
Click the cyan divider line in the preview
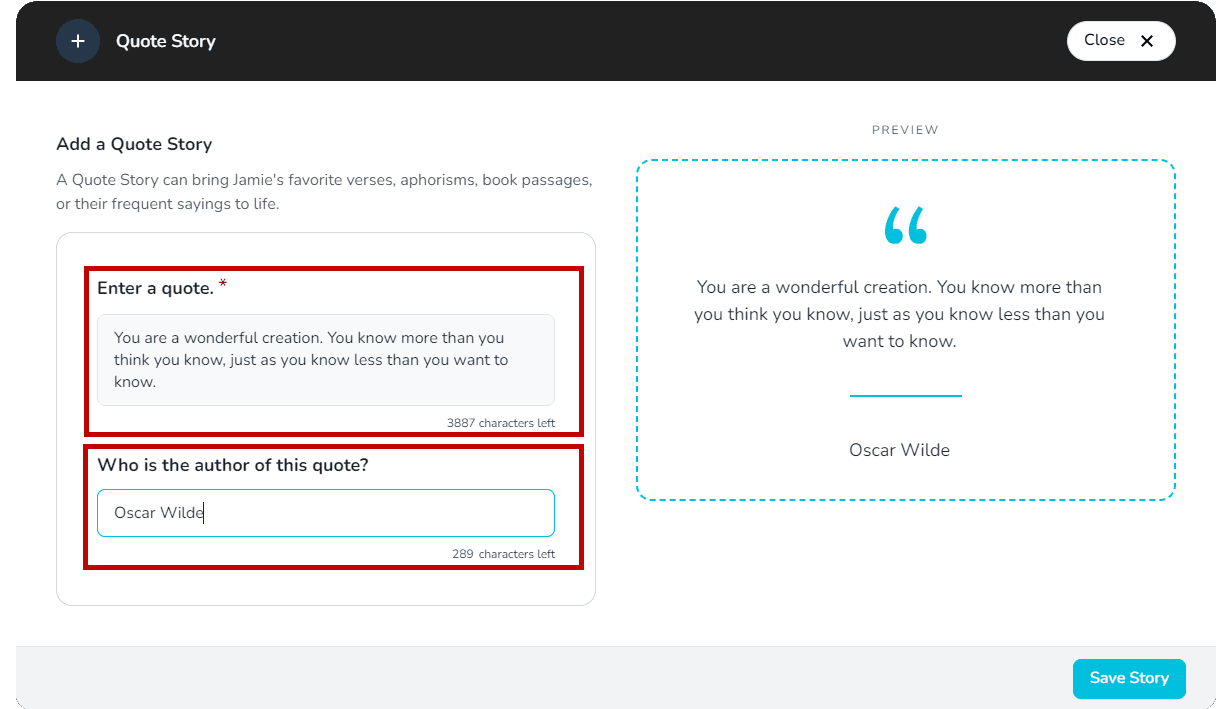point(905,397)
